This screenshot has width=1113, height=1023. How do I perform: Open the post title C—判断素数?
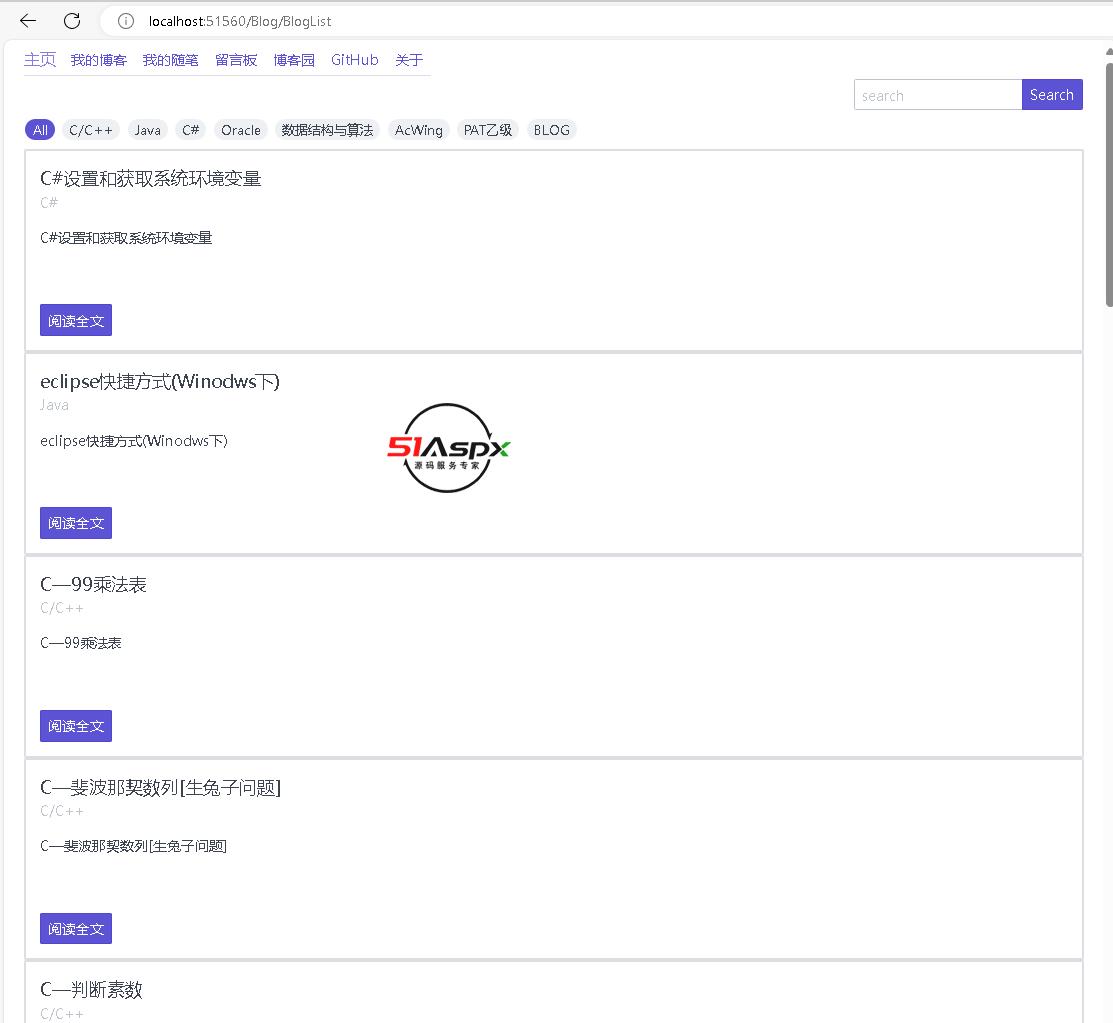(x=92, y=990)
